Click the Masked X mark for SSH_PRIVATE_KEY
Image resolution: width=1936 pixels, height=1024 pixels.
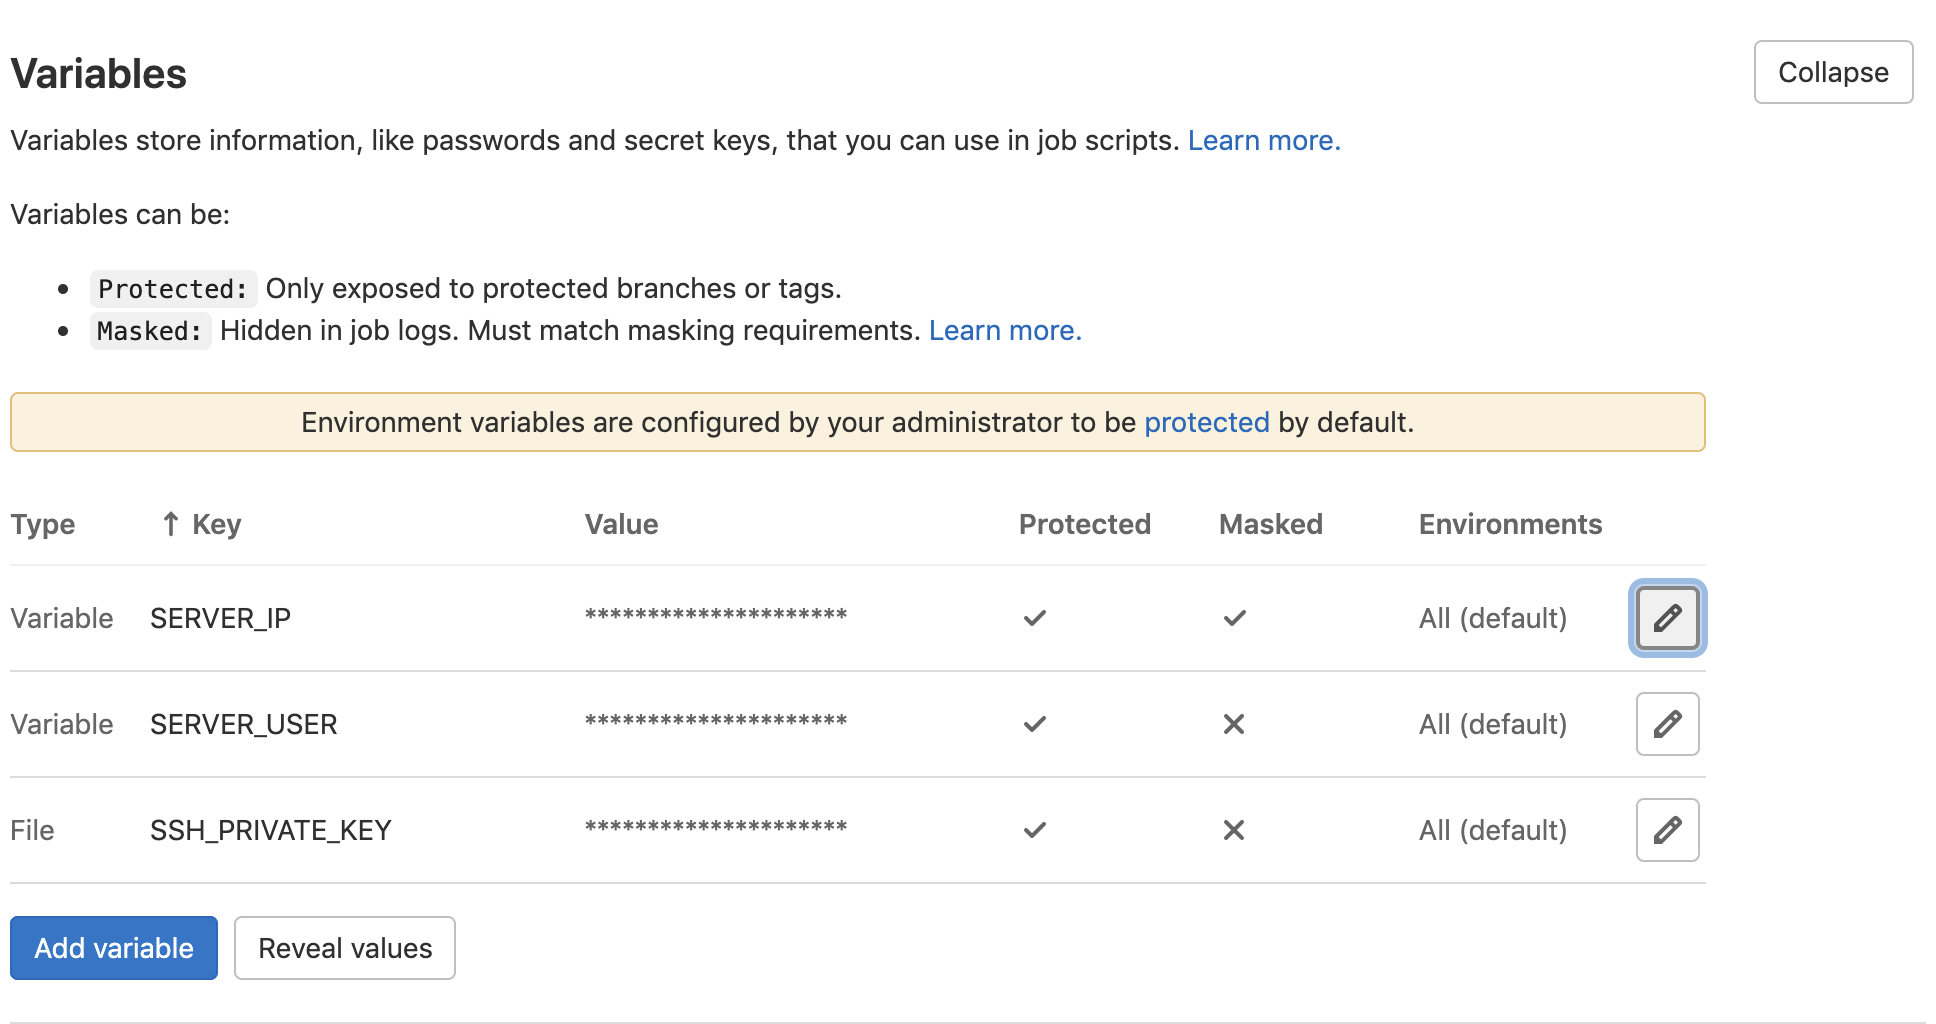tap(1234, 830)
